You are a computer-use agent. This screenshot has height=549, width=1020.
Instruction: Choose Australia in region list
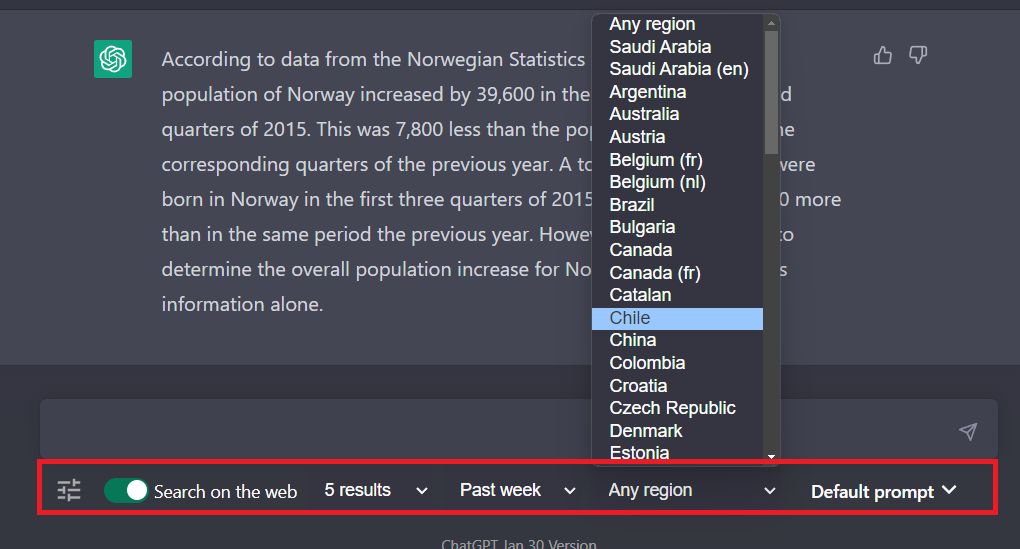[677, 114]
